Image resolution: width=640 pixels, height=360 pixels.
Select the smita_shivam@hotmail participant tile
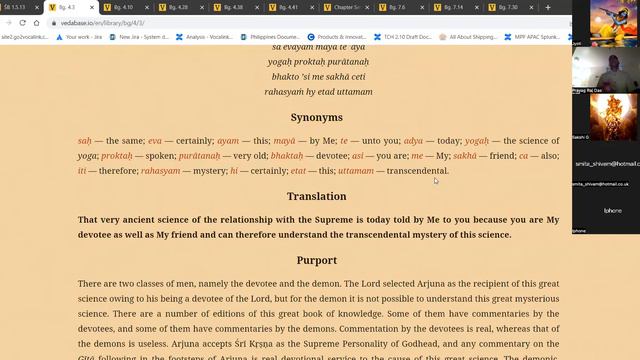[x=606, y=164]
